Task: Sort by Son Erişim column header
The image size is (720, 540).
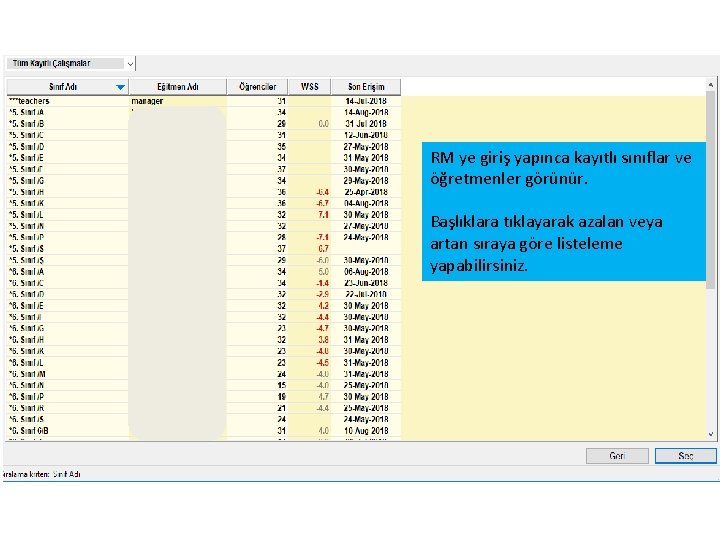Action: (x=366, y=87)
